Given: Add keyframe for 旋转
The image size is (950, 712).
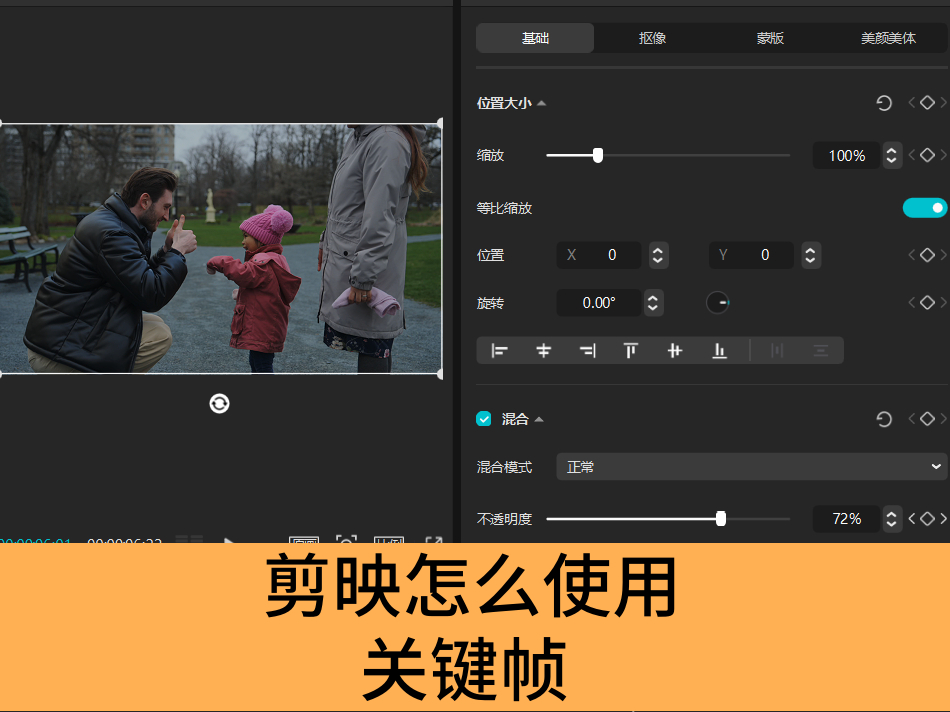Looking at the screenshot, I should (x=927, y=302).
